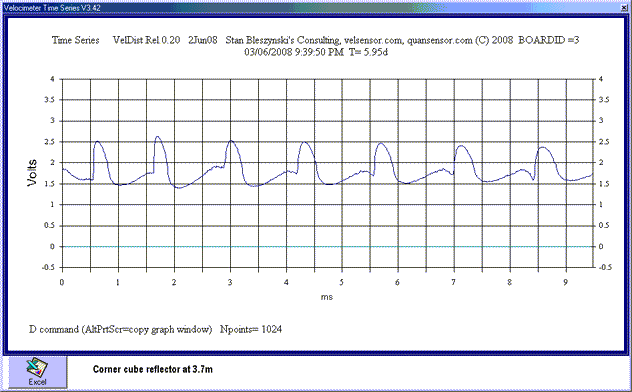Click the 'D command (AltPrtScr=copy graph window)' text
Viewport: 632px width, 392px height.
(x=121, y=330)
